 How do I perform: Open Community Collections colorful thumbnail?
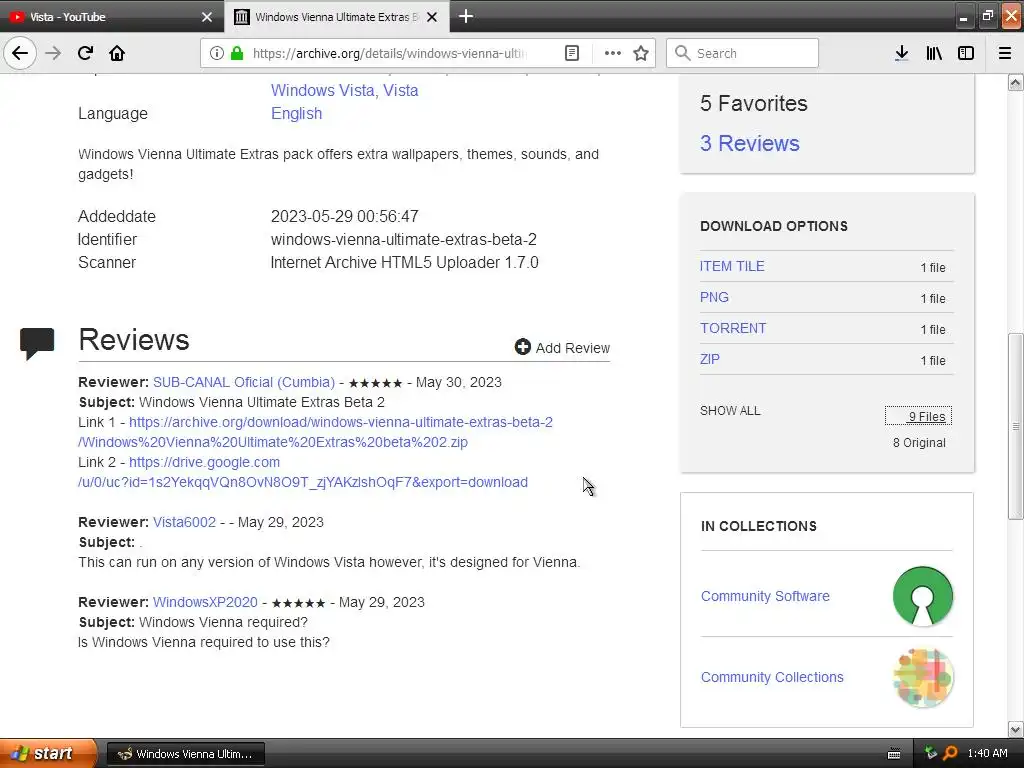click(x=922, y=677)
